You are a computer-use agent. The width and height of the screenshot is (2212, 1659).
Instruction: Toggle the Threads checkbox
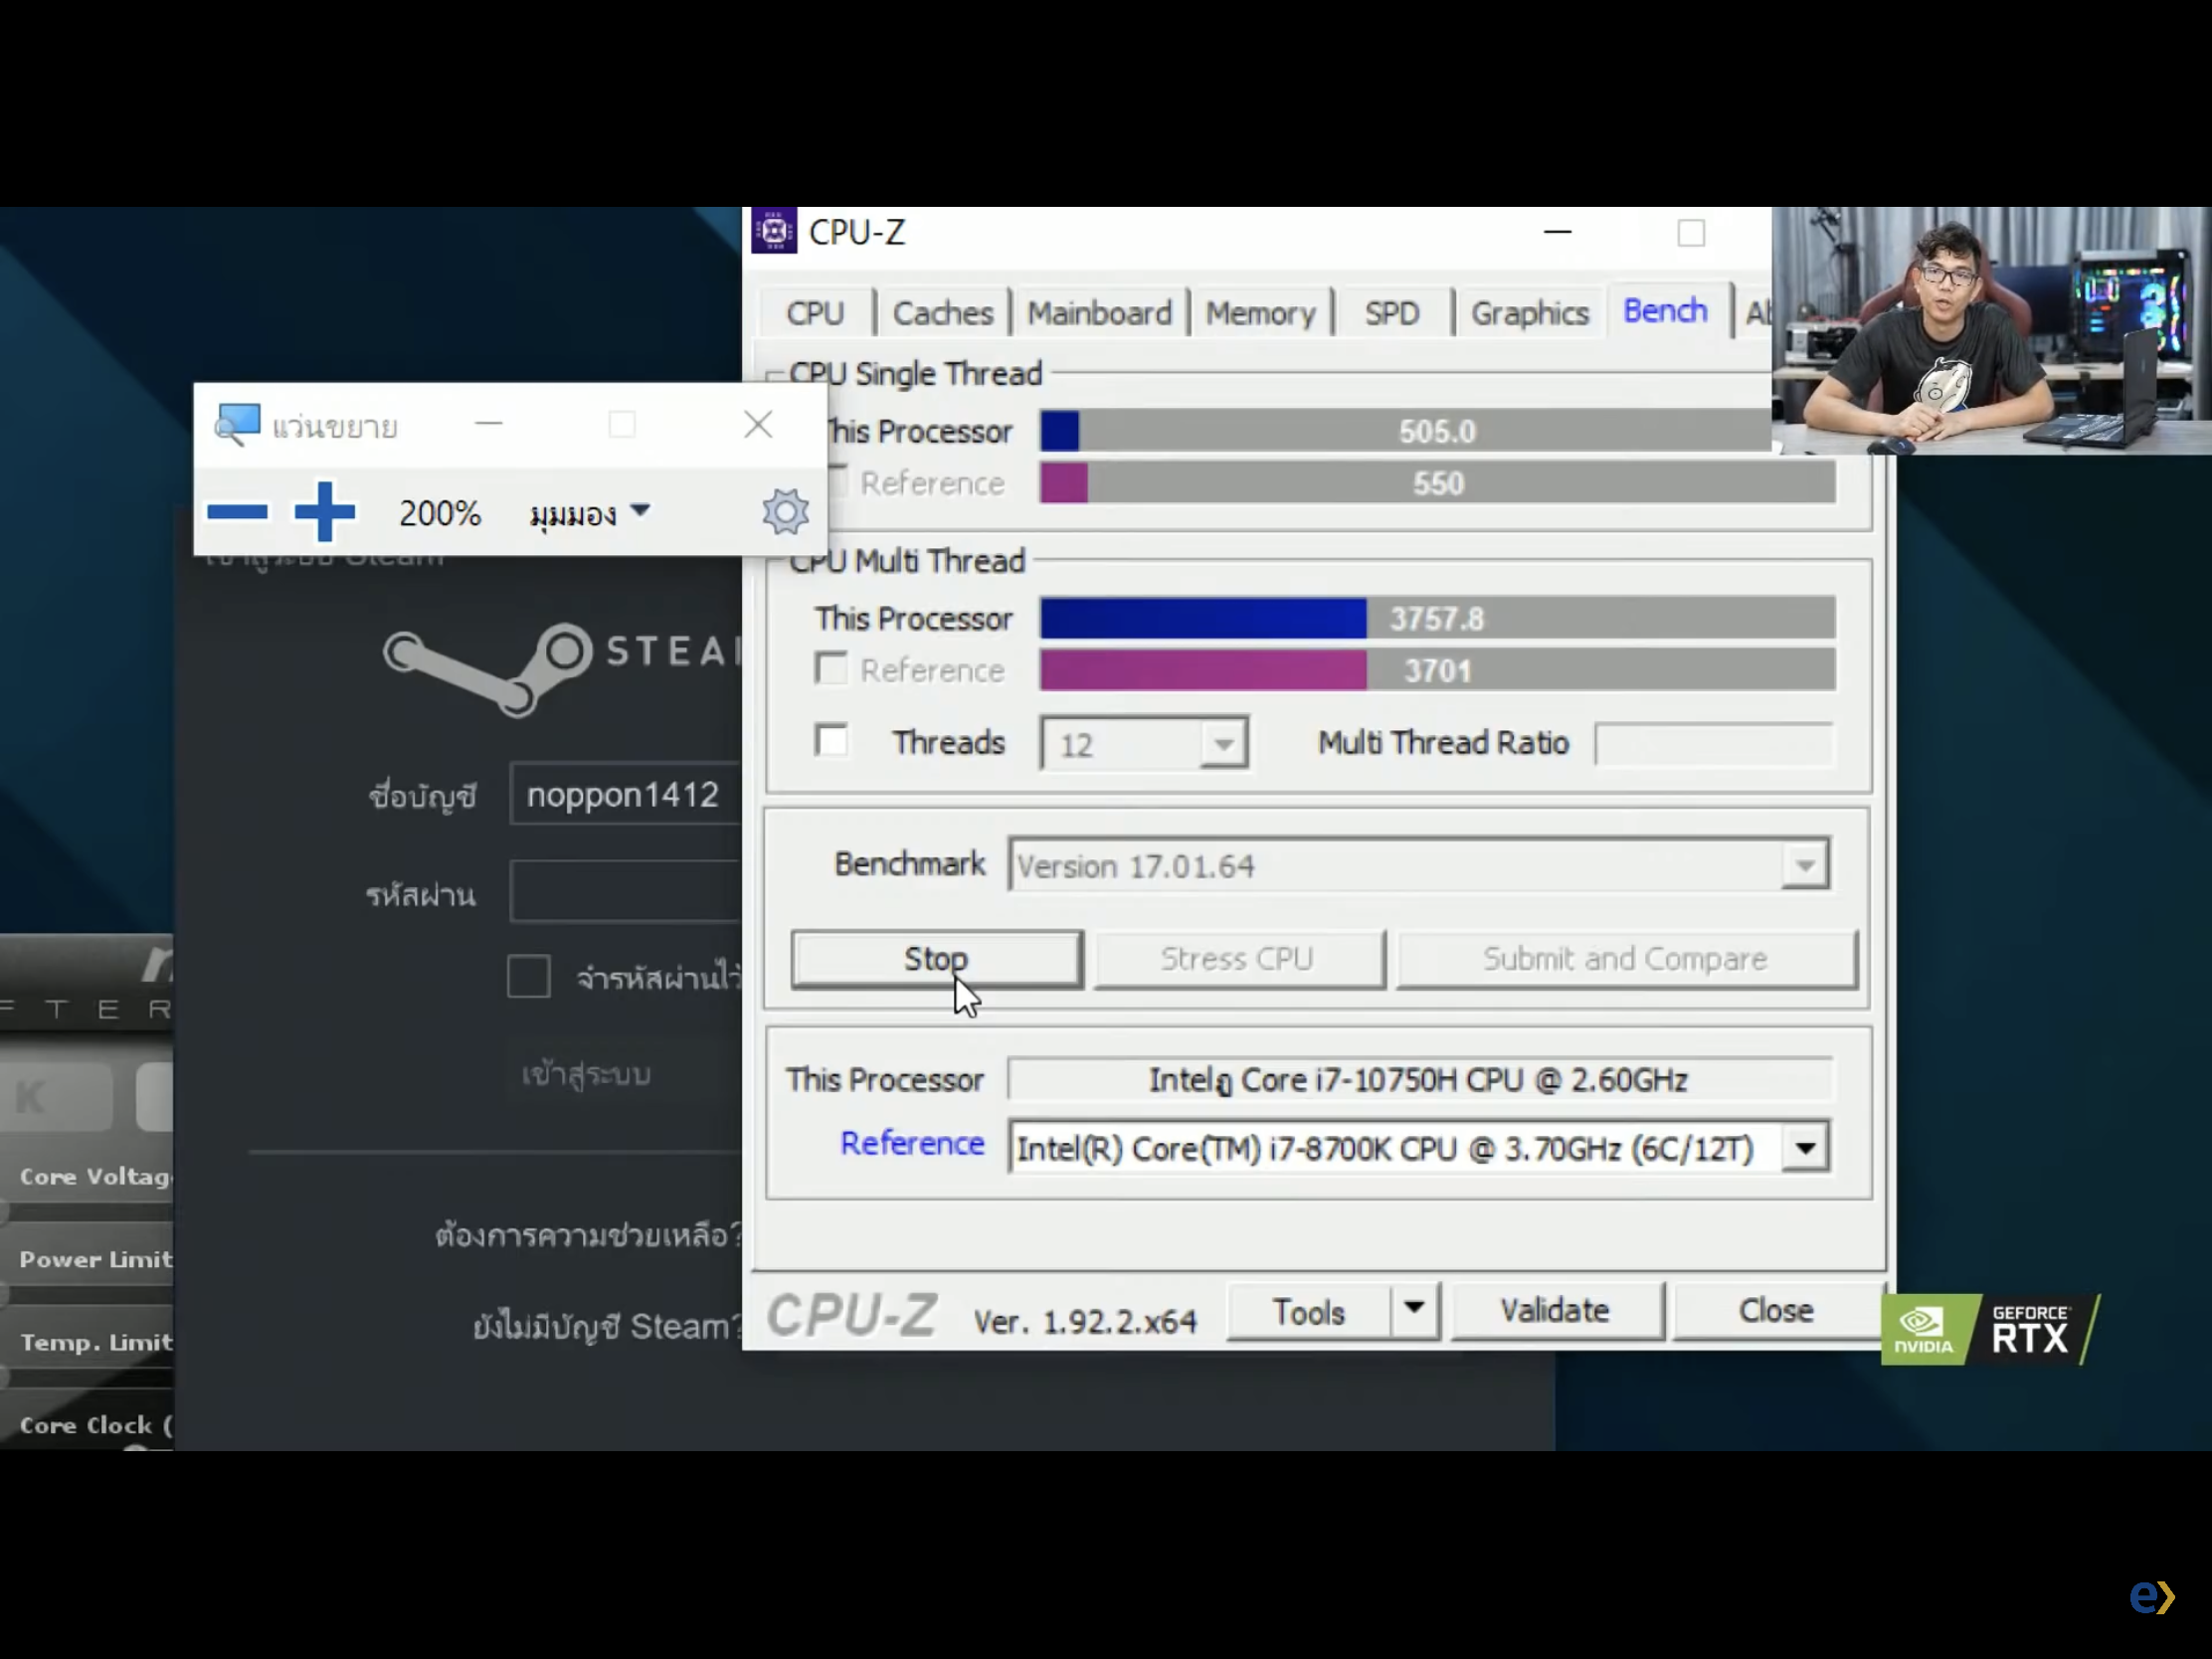(x=831, y=741)
